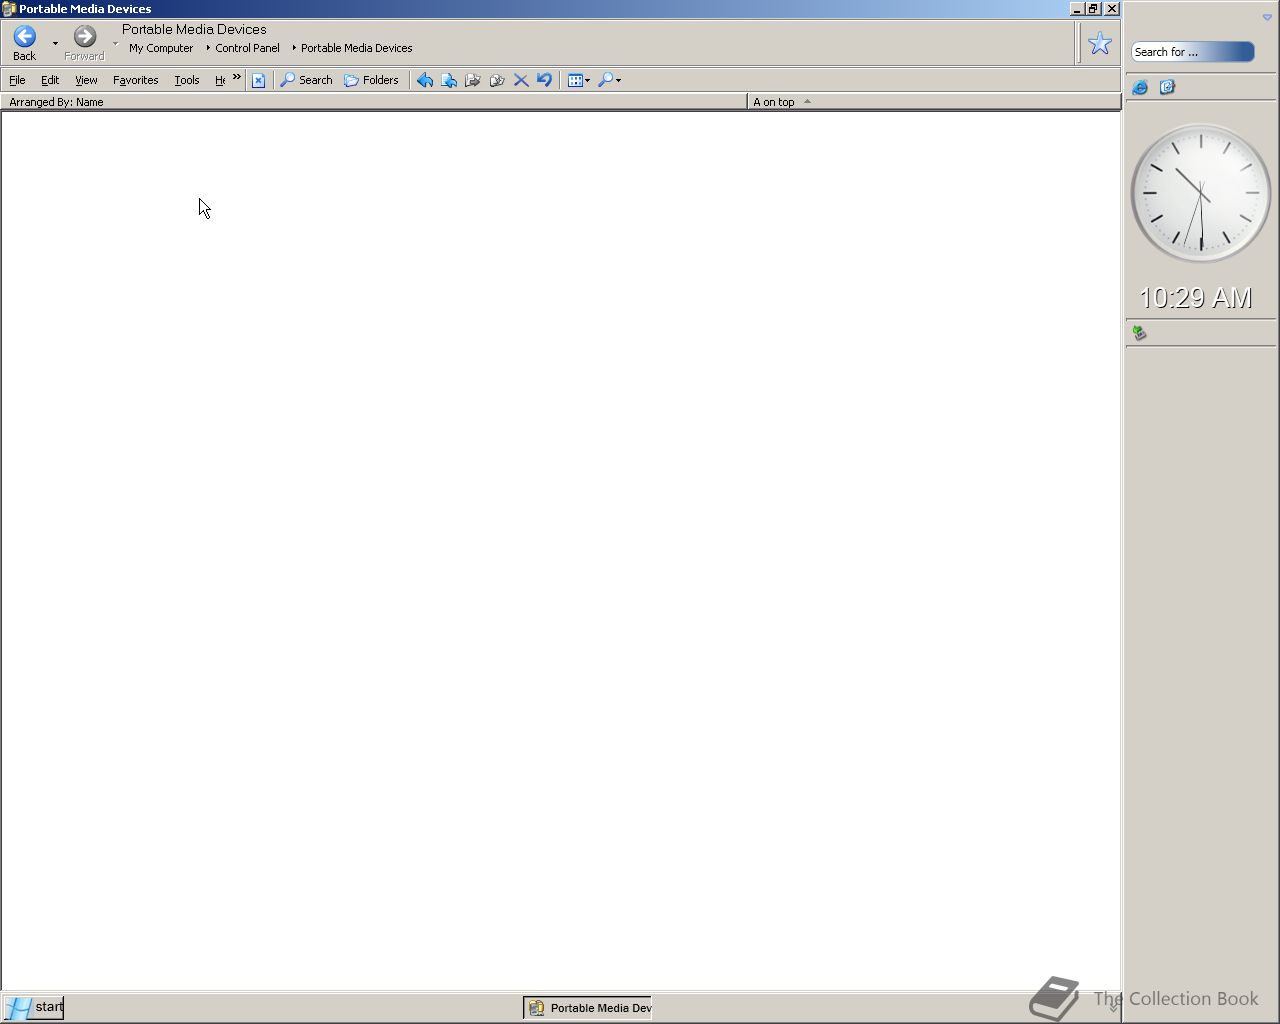Select Portable Media Devices taskbar button

[588, 1008]
